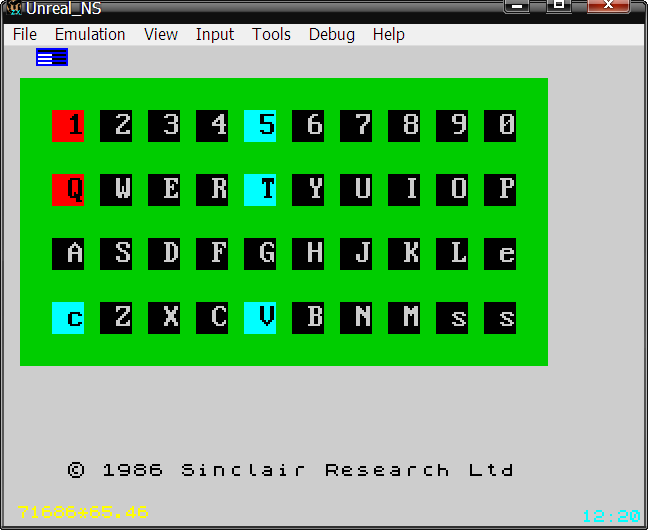Open the Debug menu

pyautogui.click(x=331, y=34)
